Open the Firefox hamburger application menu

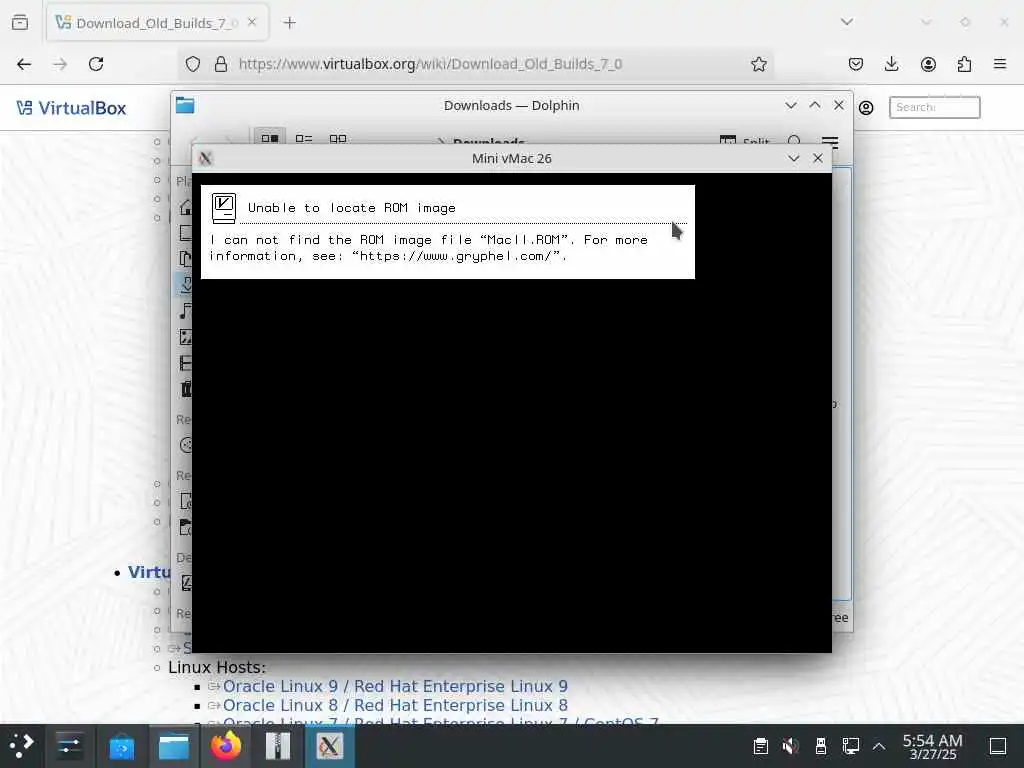[x=1000, y=64]
